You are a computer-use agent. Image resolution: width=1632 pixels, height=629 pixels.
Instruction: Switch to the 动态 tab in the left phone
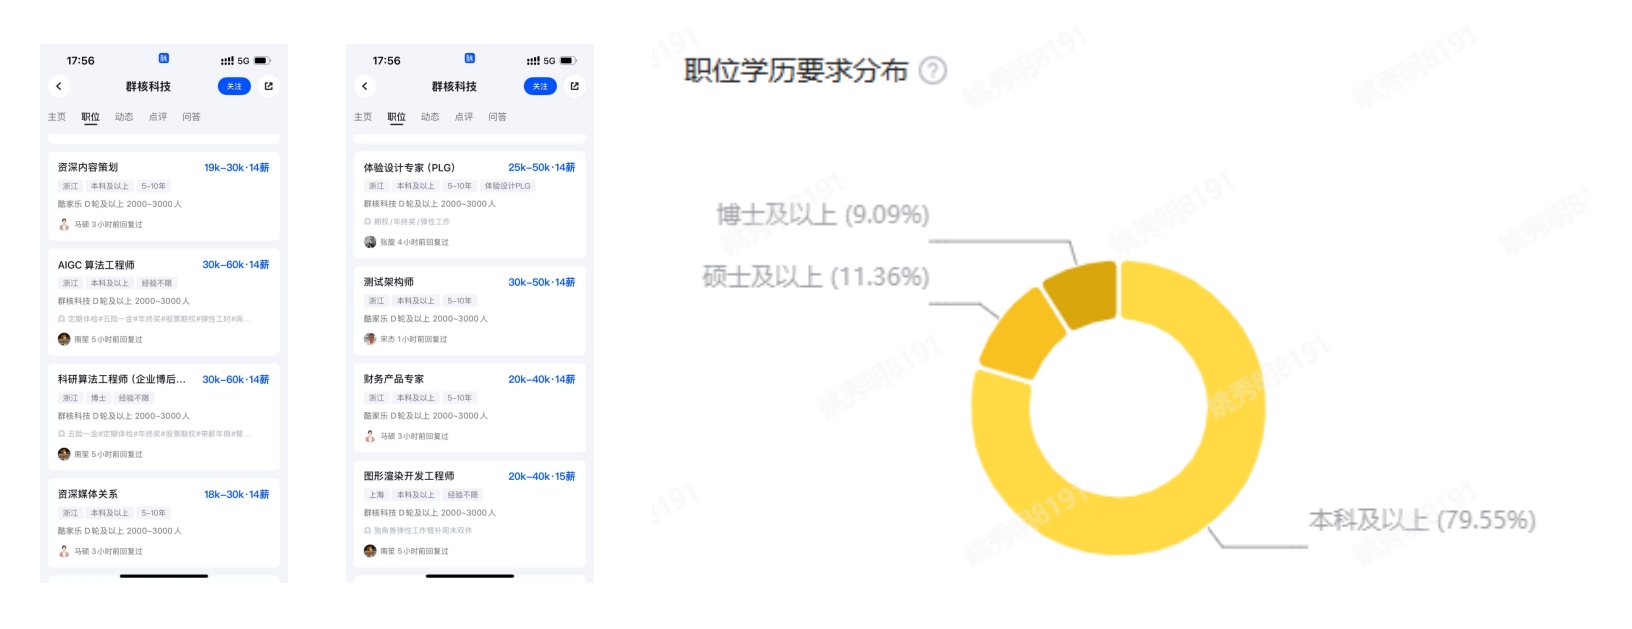pos(124,117)
